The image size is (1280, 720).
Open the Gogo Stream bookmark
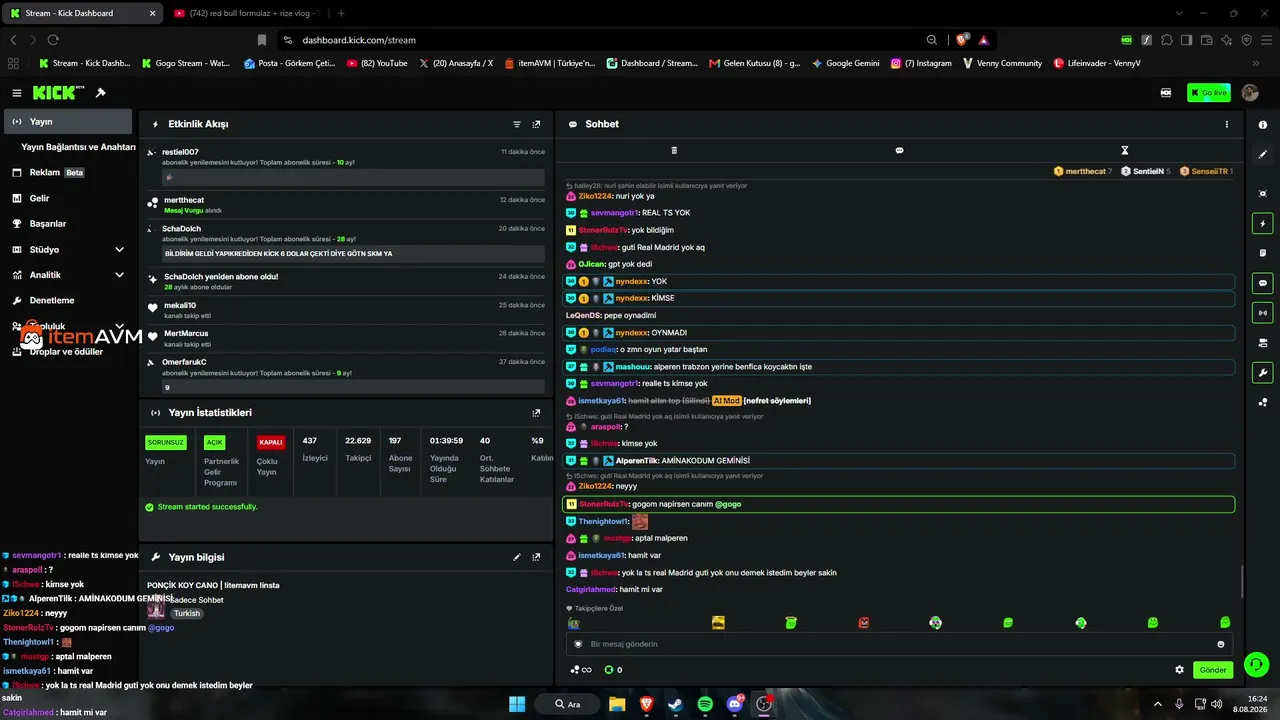tap(186, 63)
